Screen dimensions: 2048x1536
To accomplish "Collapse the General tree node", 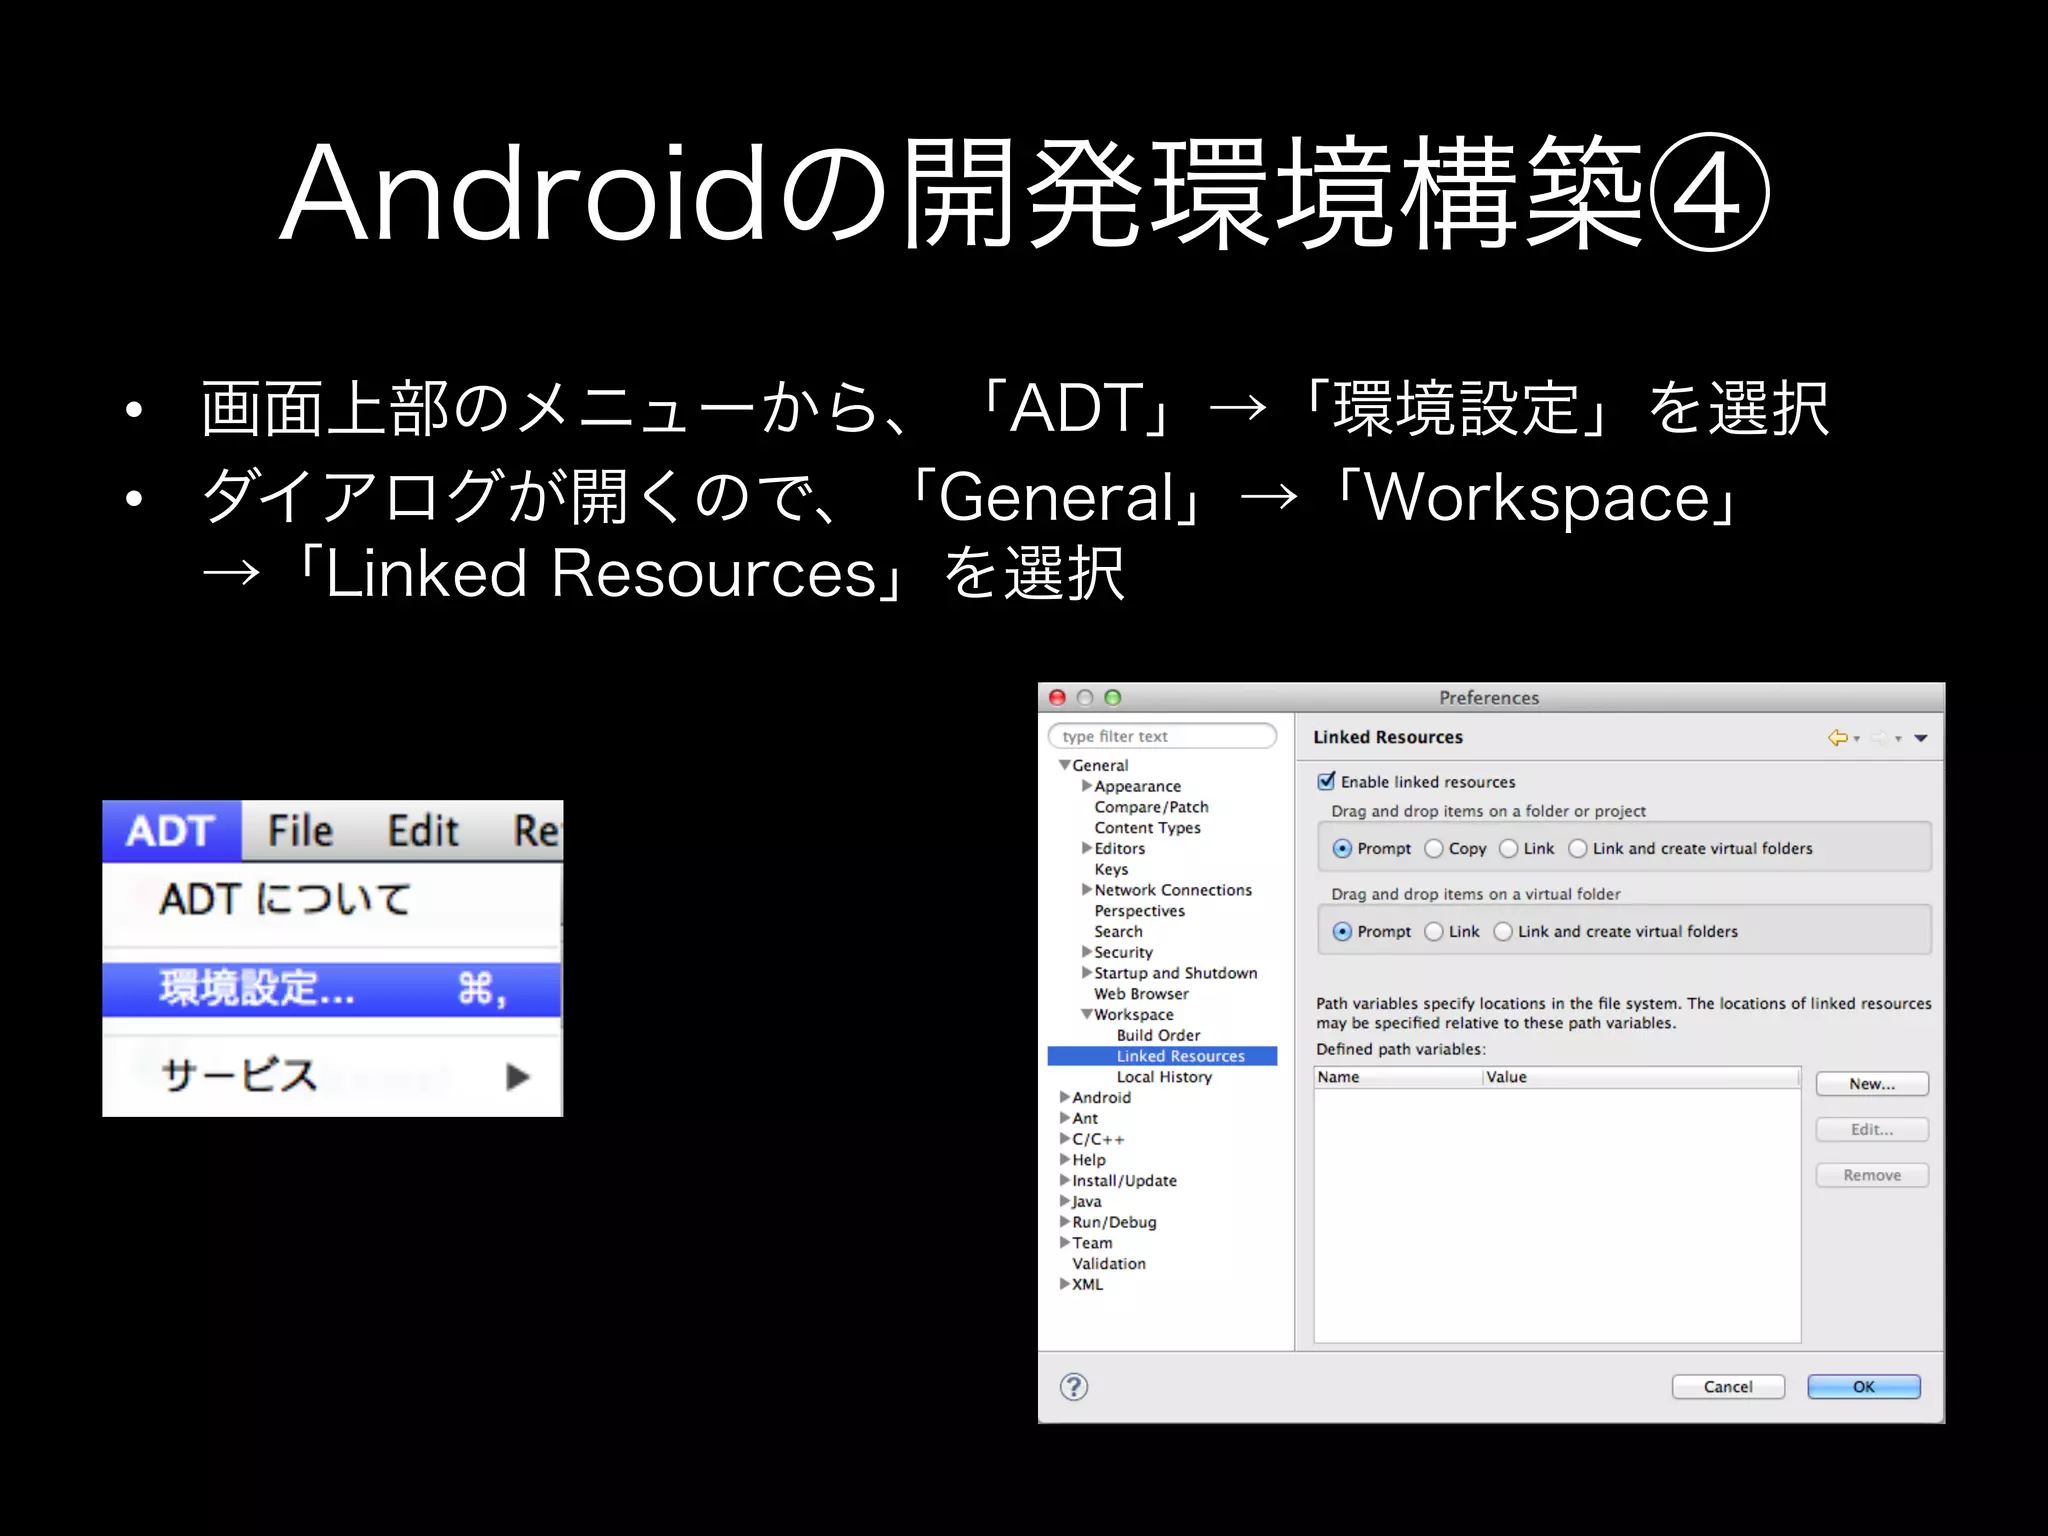I will (1065, 765).
